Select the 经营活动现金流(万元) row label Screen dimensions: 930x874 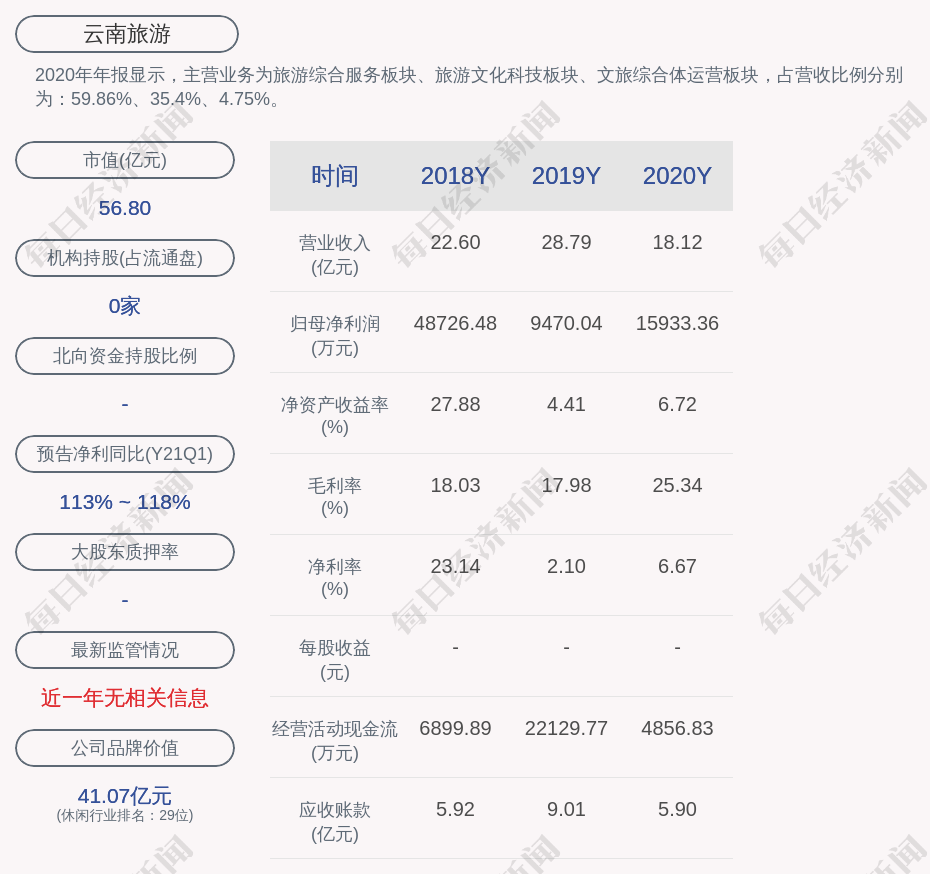[335, 741]
